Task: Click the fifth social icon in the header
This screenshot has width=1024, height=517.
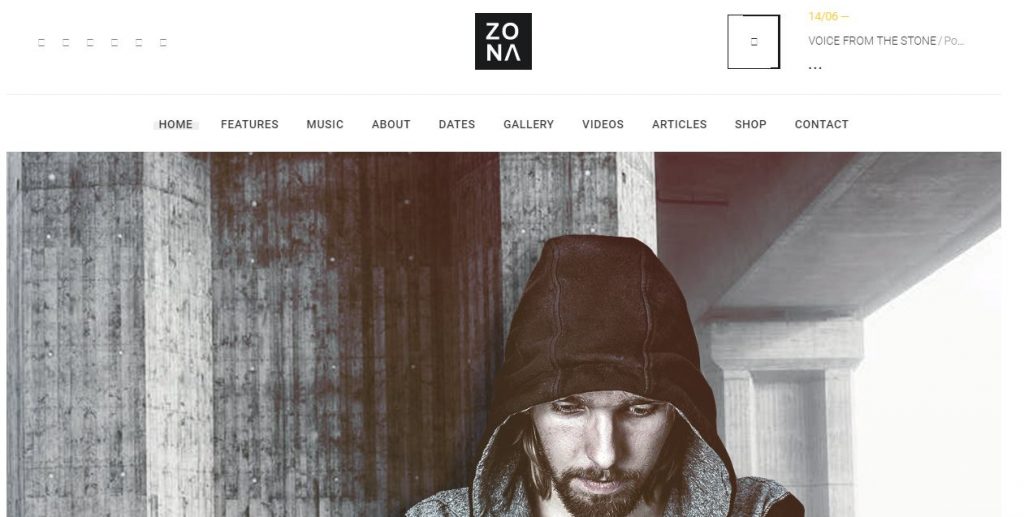Action: pos(138,43)
